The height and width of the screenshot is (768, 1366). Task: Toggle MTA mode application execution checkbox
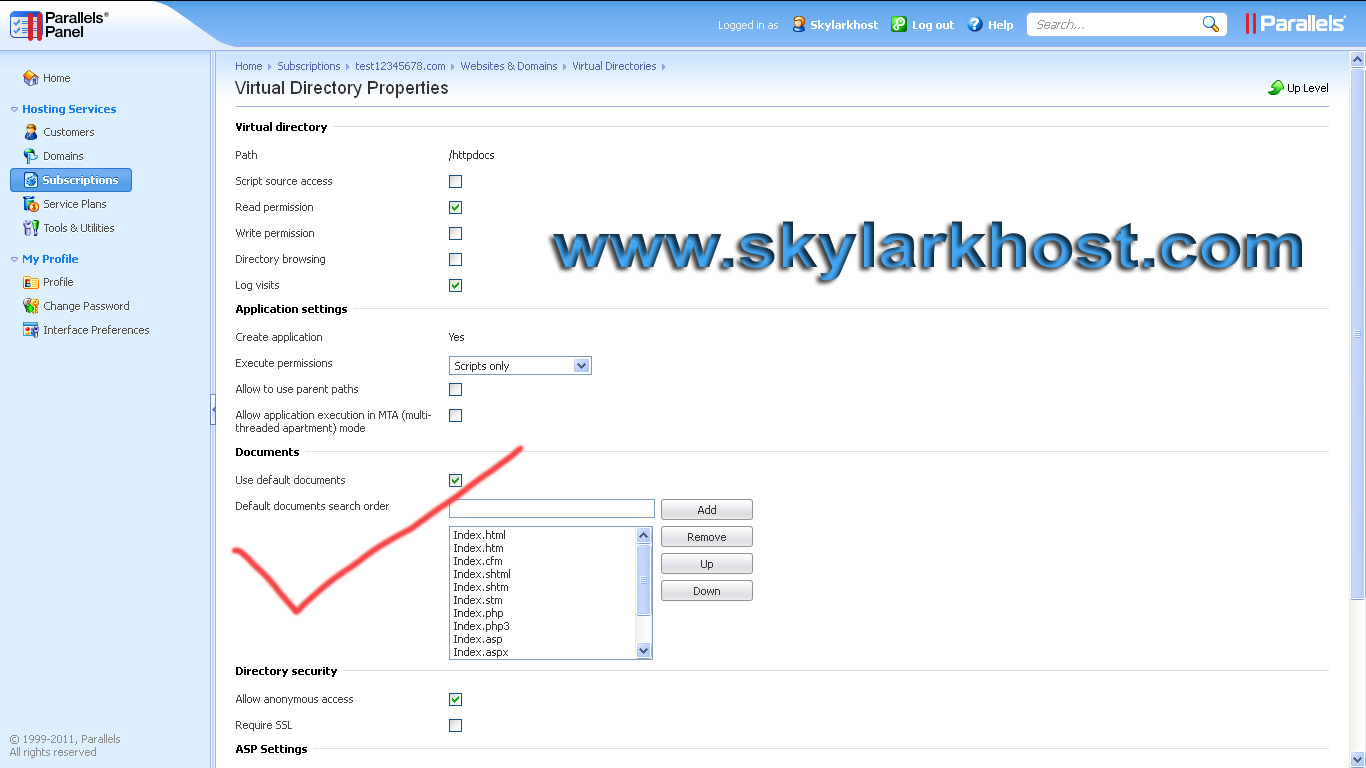455,415
